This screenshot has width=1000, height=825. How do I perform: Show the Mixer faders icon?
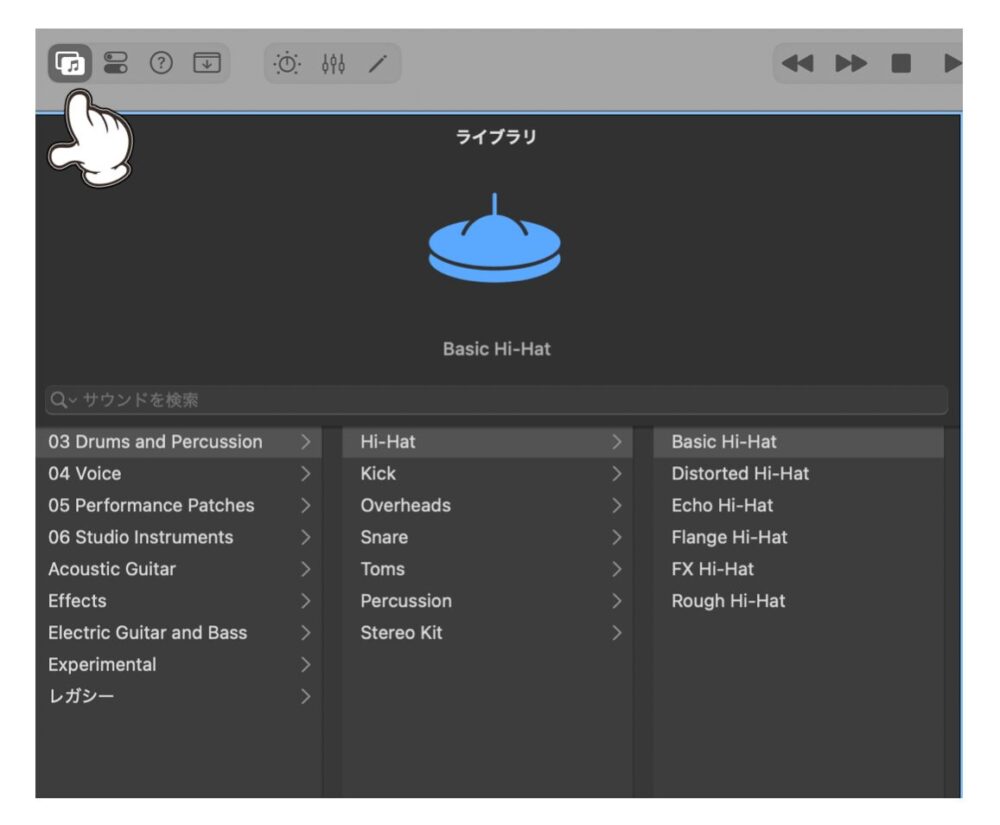click(333, 64)
